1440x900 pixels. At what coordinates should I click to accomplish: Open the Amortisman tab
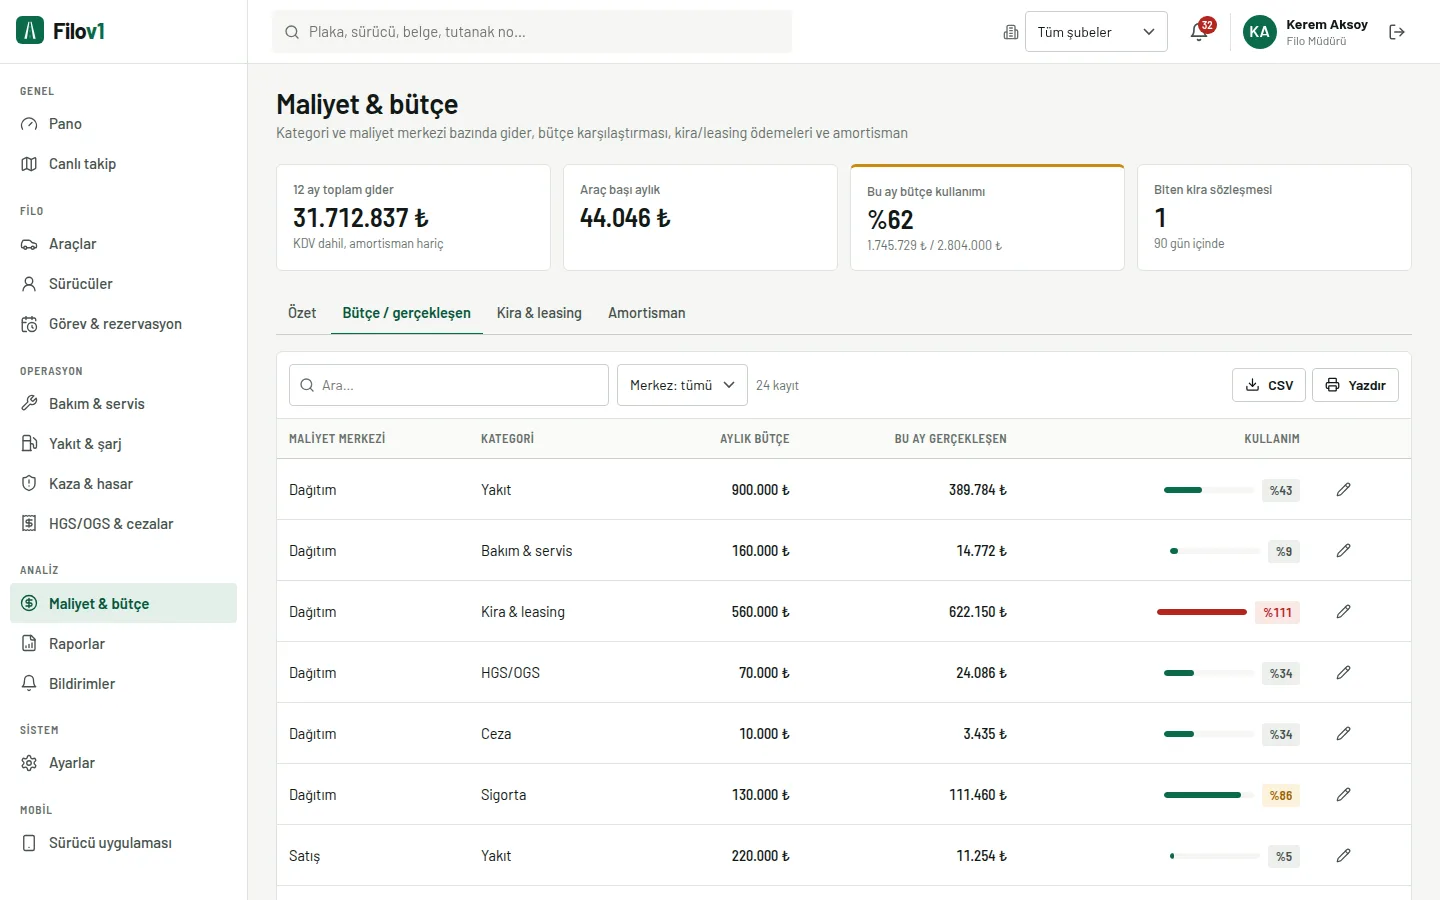click(x=647, y=313)
